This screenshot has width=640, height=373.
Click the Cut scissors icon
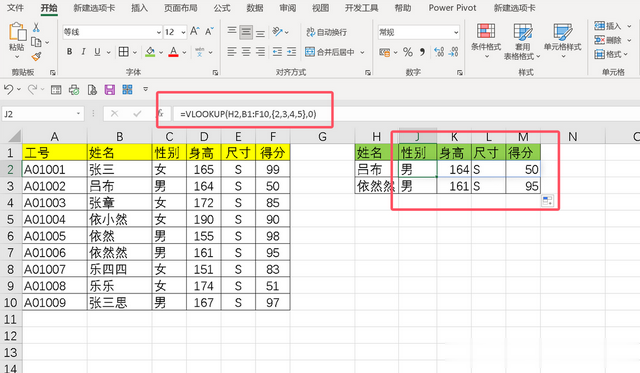coord(36,28)
